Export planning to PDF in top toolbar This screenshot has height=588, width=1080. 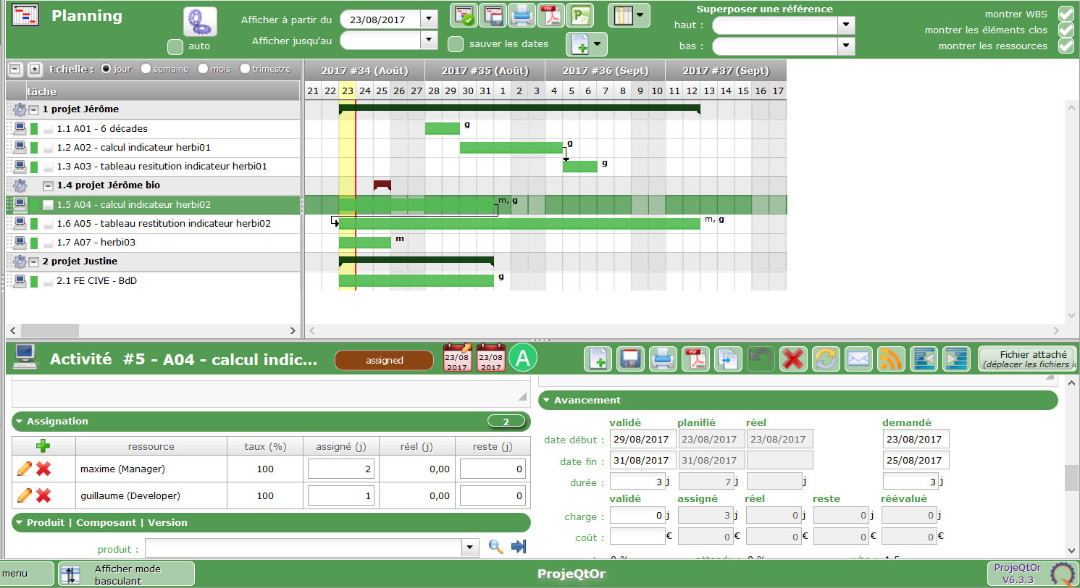tap(550, 16)
